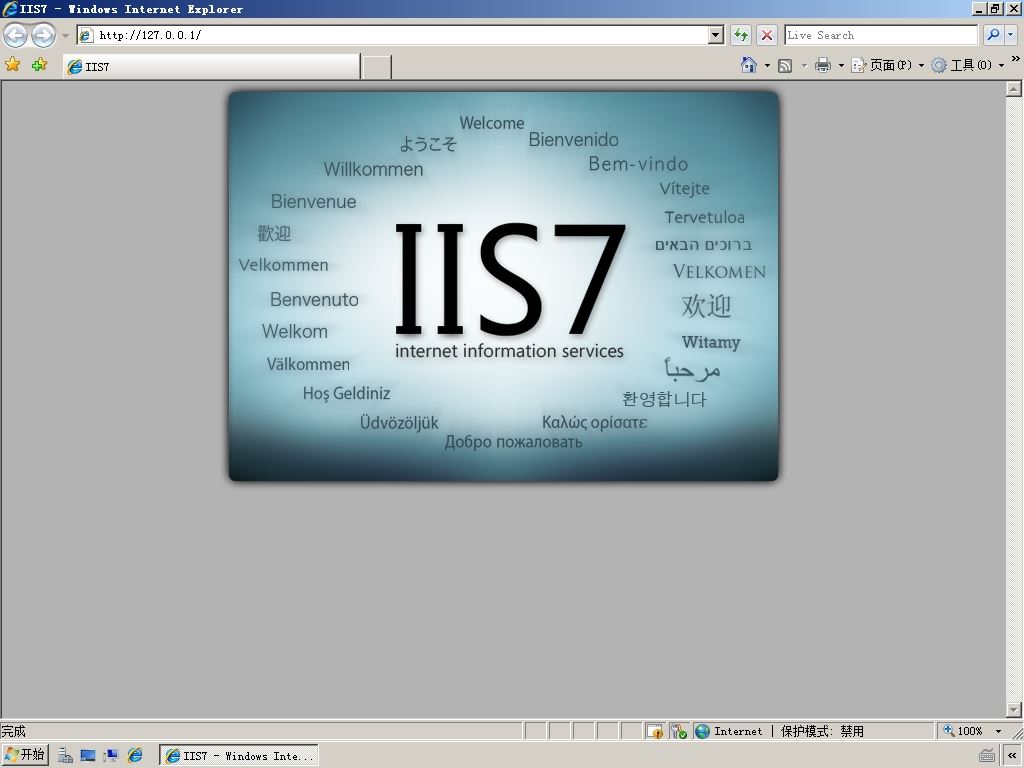Image resolution: width=1024 pixels, height=768 pixels.
Task: Click the green Refresh arrows button
Action: coord(741,35)
